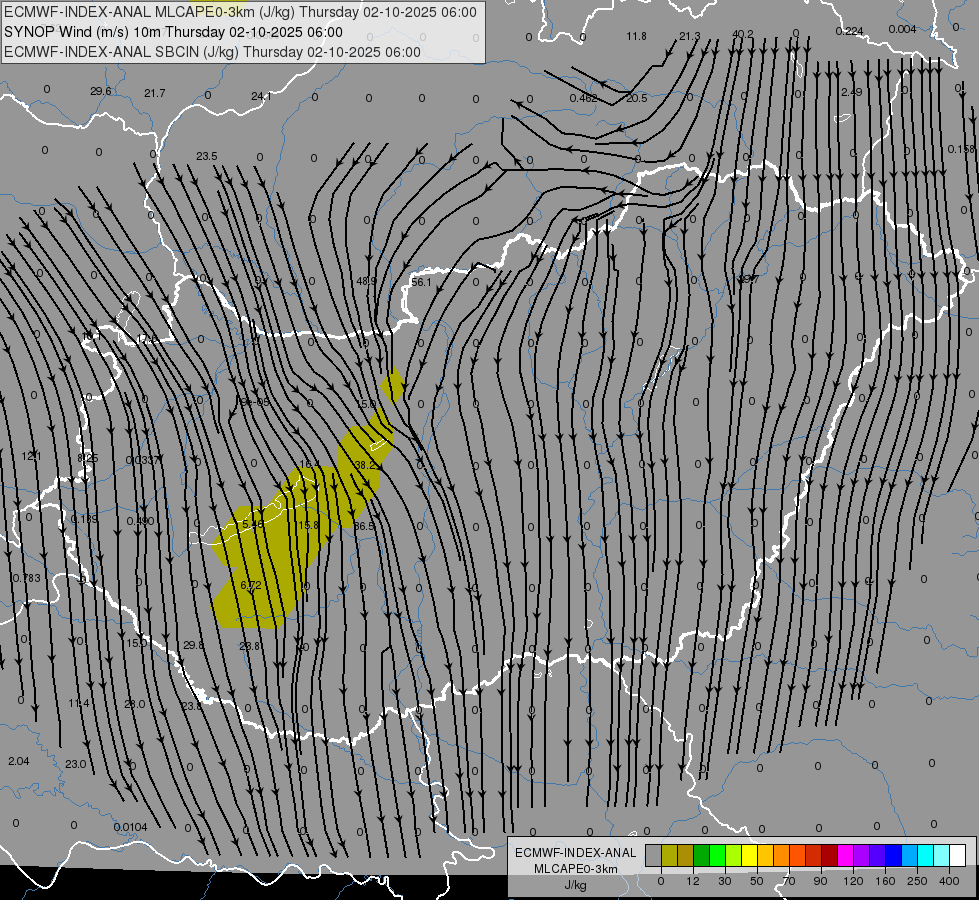Screen dimensions: 979x900
Task: Select the dark green legend swatch
Action: 701,856
